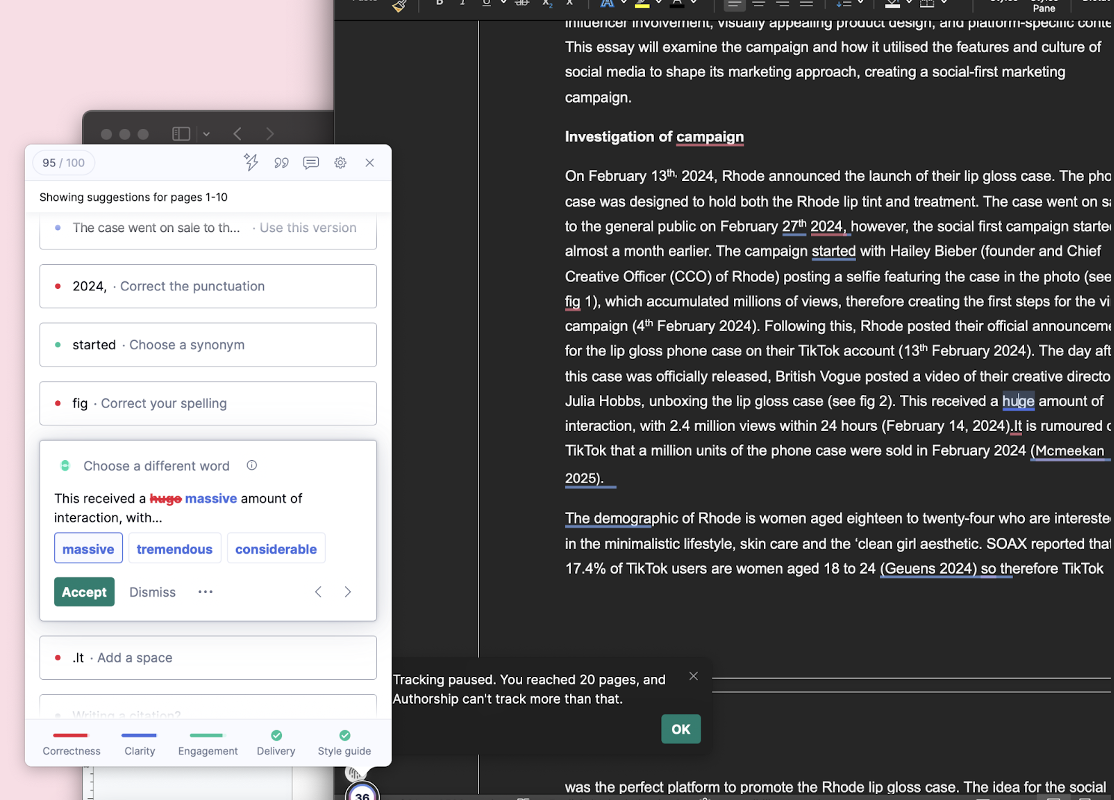Viewport: 1114px width, 800px height.
Task: Go to next suggestion arrow
Action: (x=348, y=592)
